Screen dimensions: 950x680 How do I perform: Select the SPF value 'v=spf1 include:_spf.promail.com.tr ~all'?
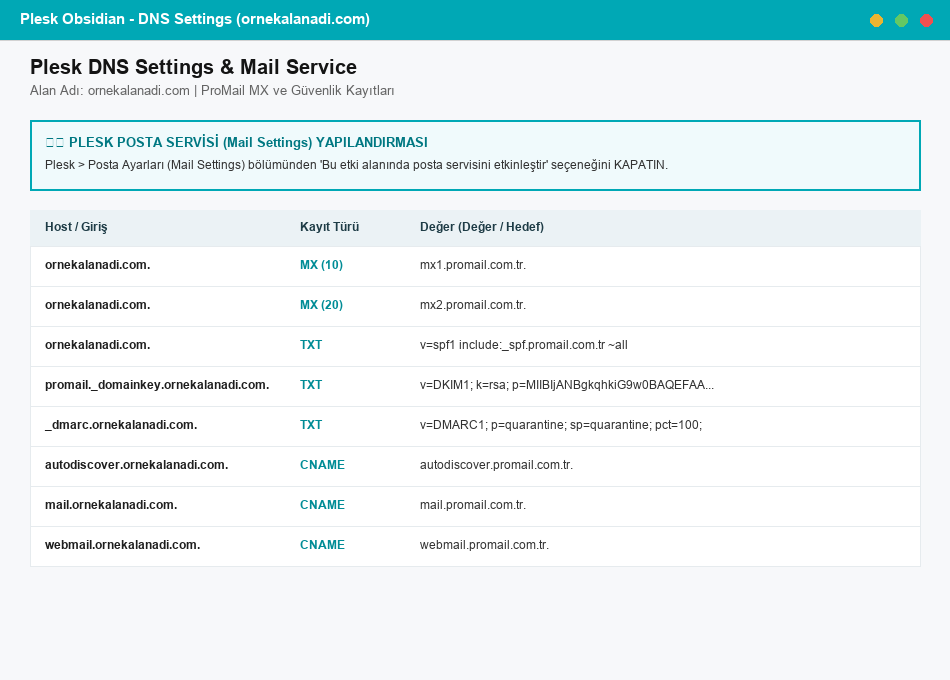pos(523,345)
